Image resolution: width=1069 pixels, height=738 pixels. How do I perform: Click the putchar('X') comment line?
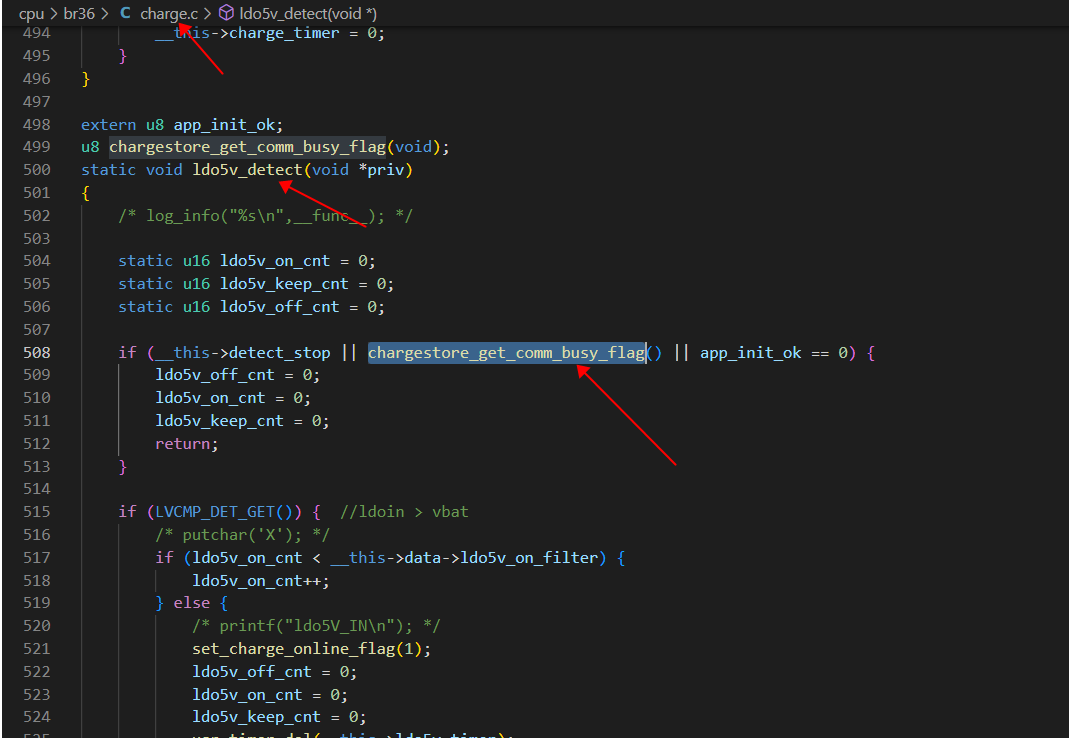point(243,535)
